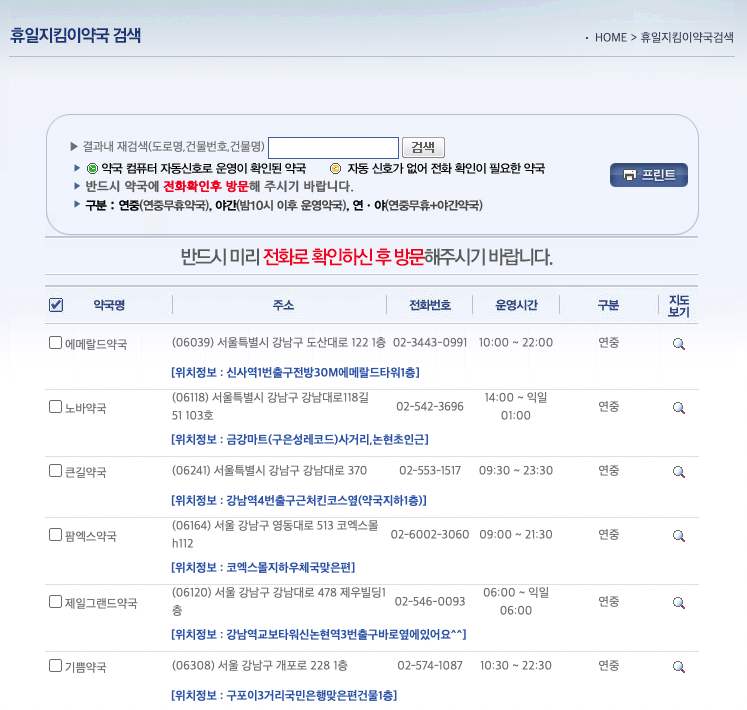Click the 전화번호 column header
Viewport: 747px width, 710px height.
click(430, 305)
